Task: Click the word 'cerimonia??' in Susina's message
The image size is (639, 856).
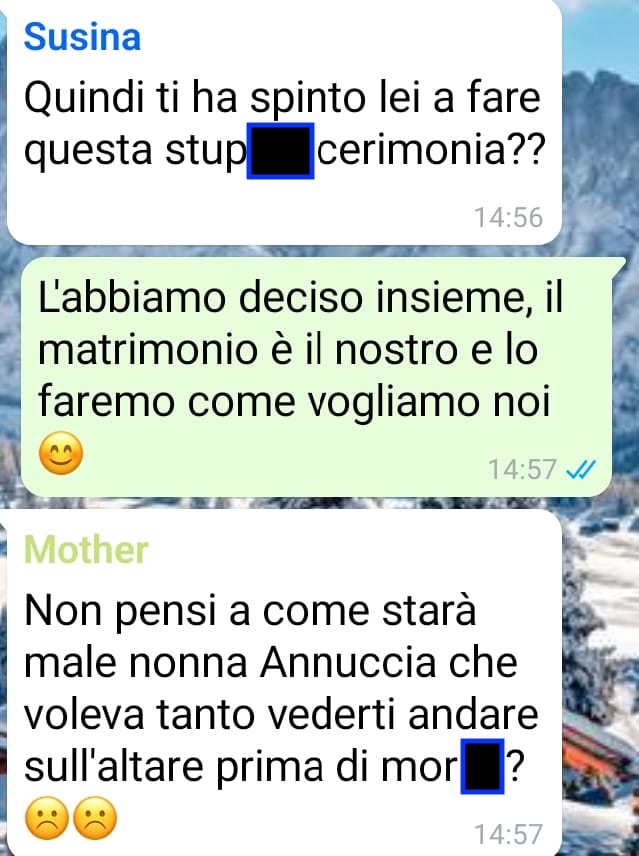Action: [x=431, y=150]
